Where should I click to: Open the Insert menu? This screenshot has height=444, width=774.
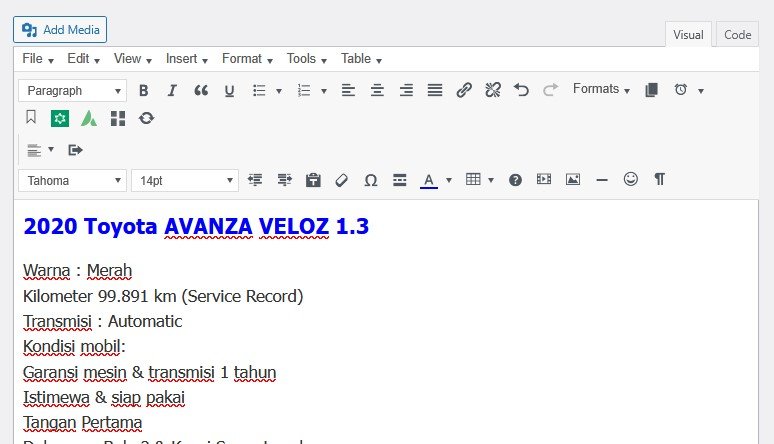(187, 59)
